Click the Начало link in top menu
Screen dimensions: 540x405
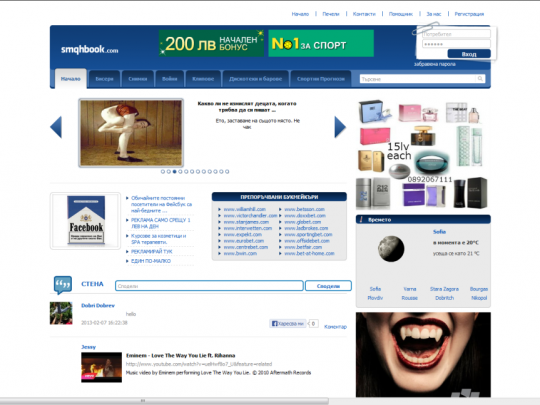pyautogui.click(x=300, y=14)
